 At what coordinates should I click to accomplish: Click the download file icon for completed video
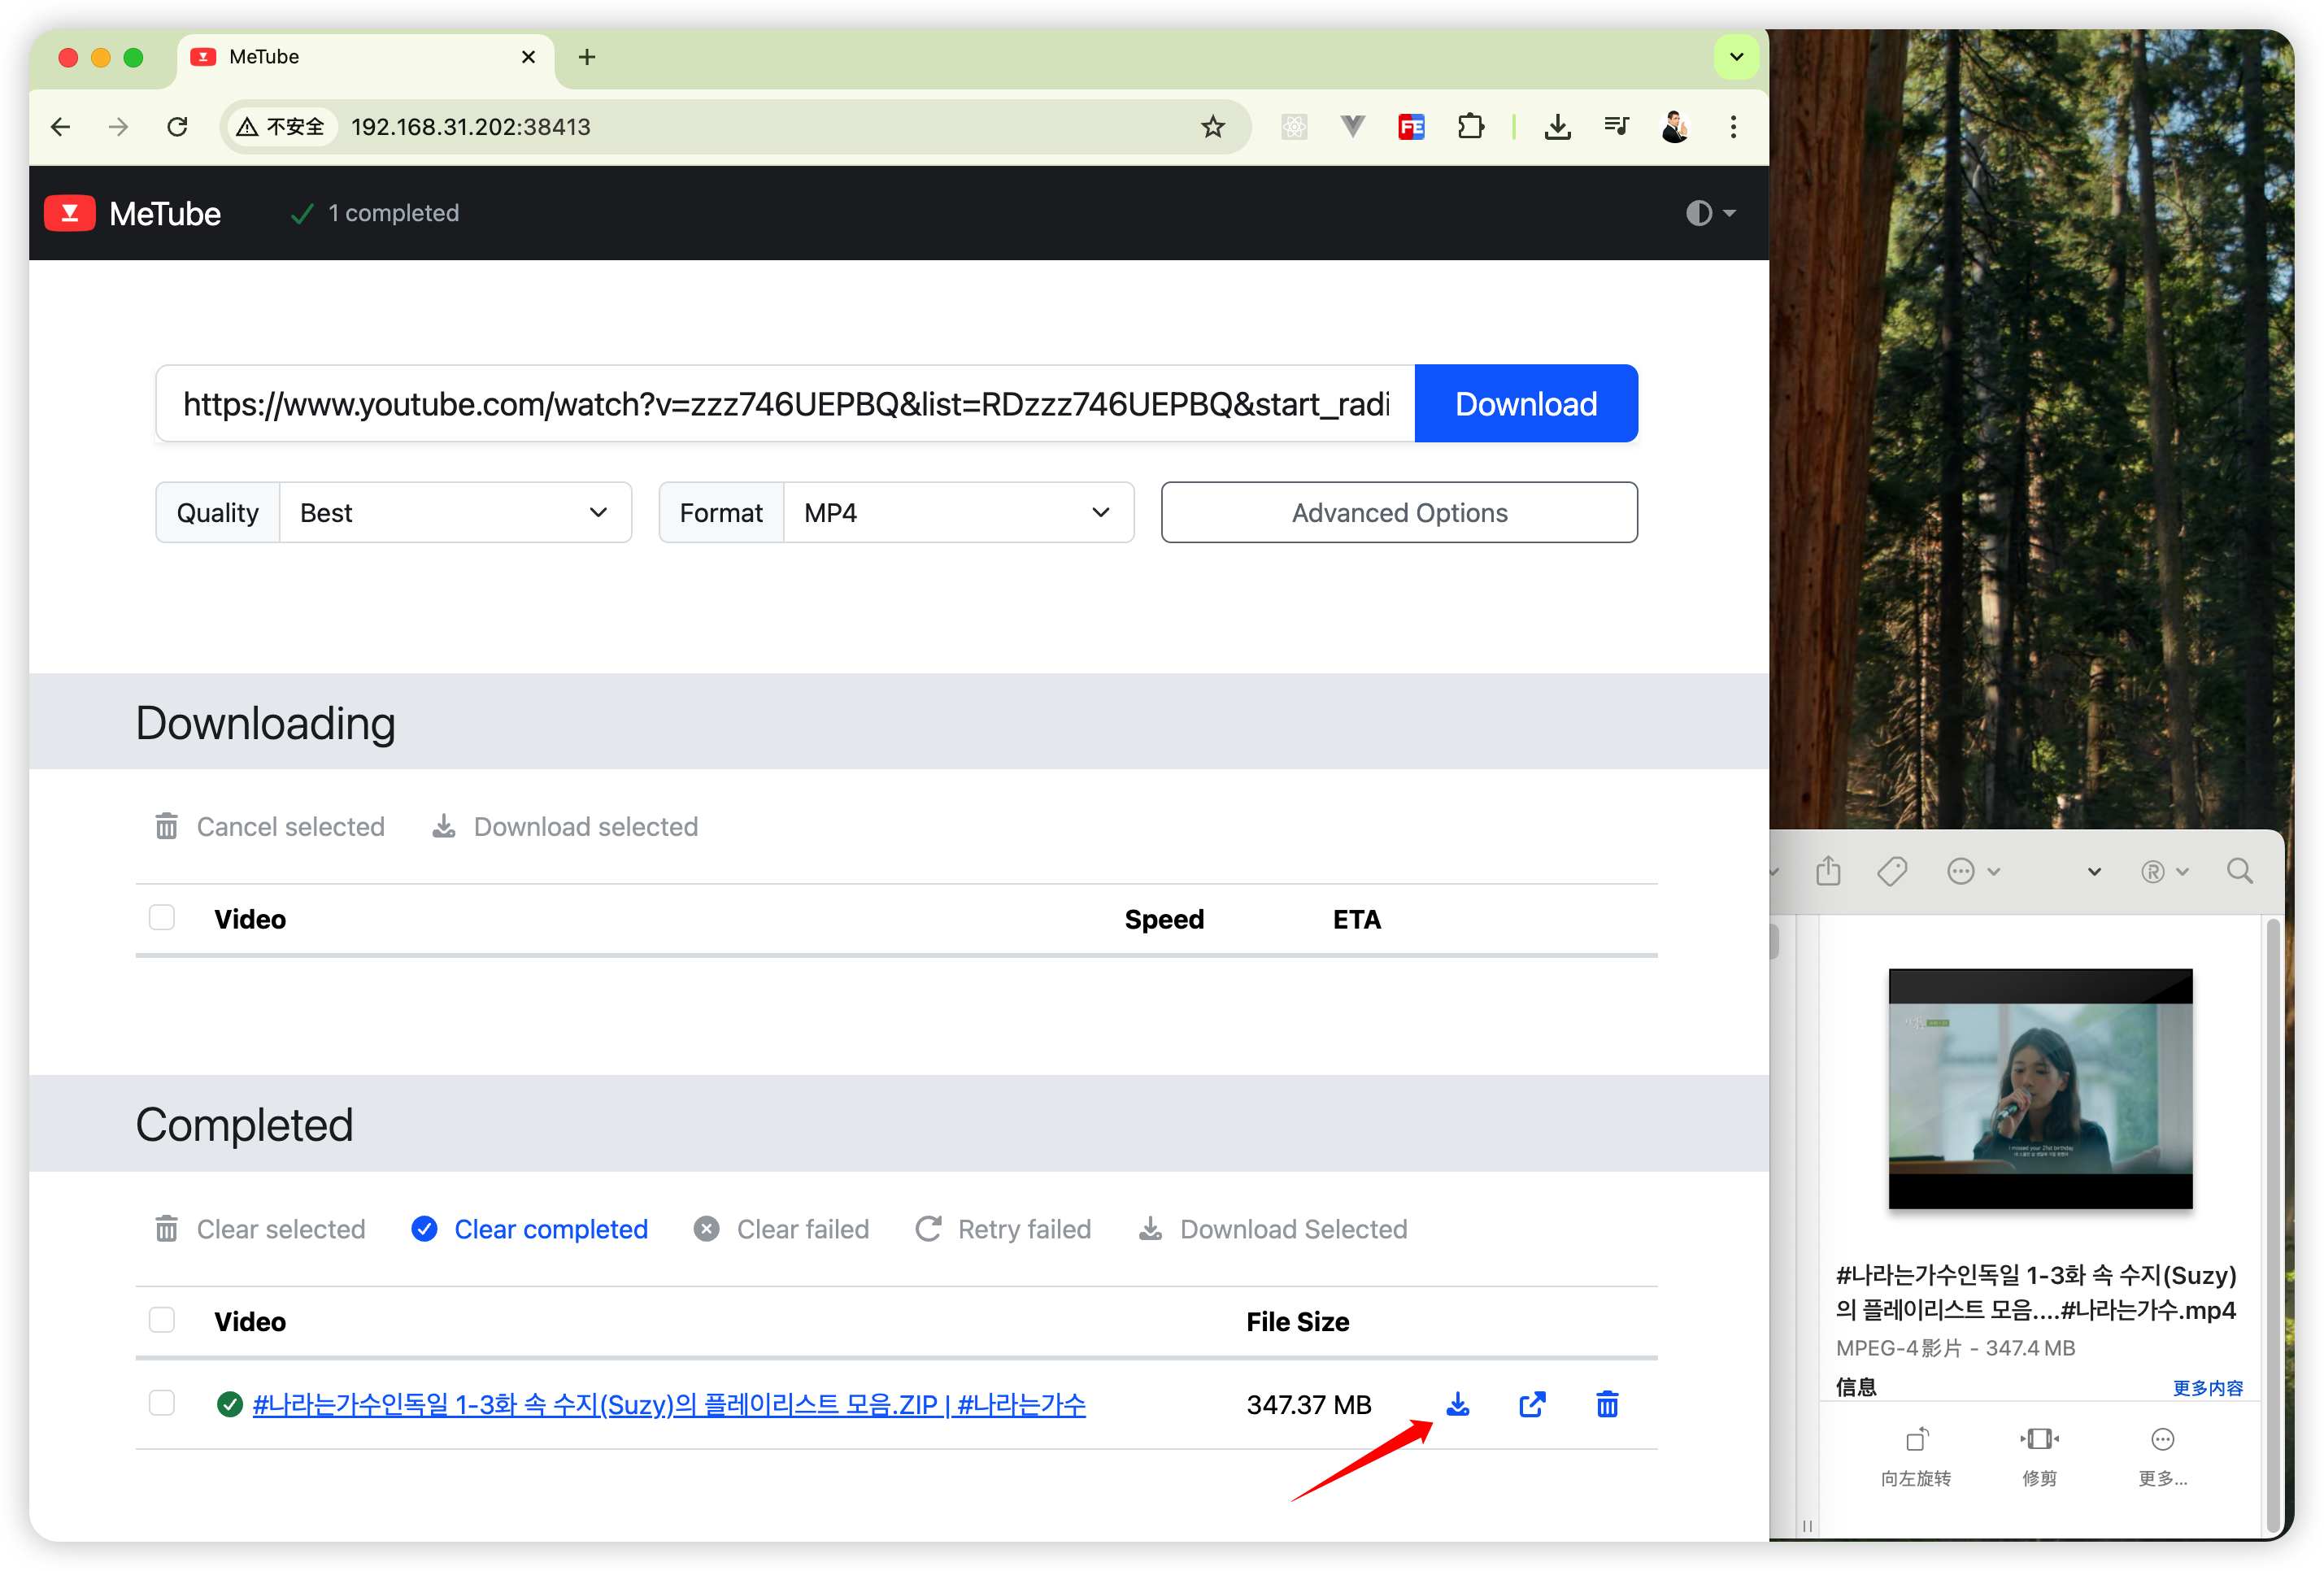[1458, 1404]
